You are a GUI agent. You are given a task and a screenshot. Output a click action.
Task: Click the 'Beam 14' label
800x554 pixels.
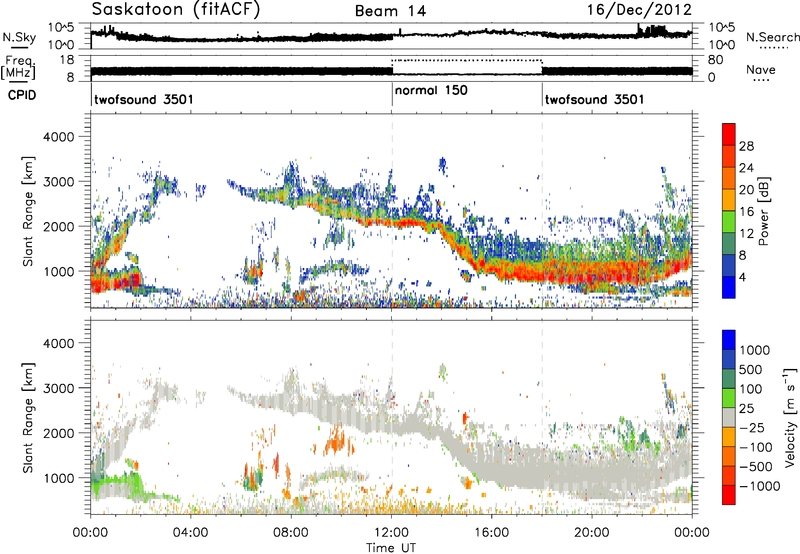tap(390, 11)
